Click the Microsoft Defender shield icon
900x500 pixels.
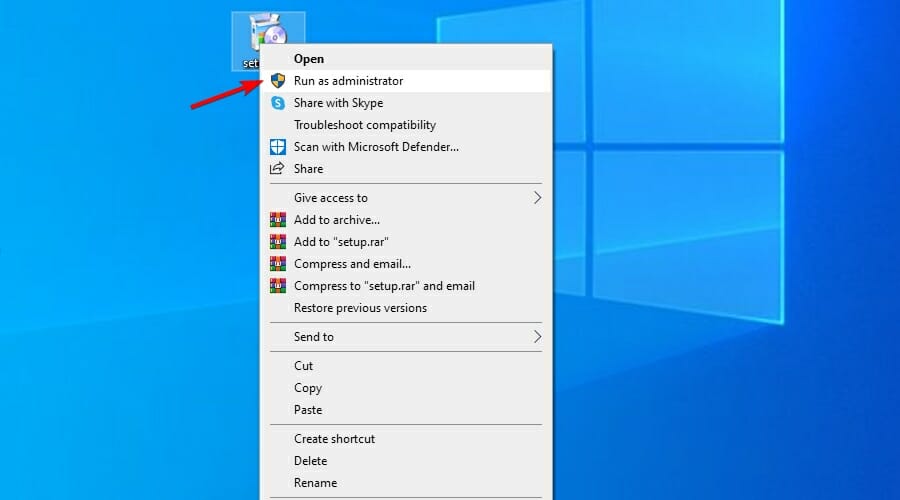point(278,147)
